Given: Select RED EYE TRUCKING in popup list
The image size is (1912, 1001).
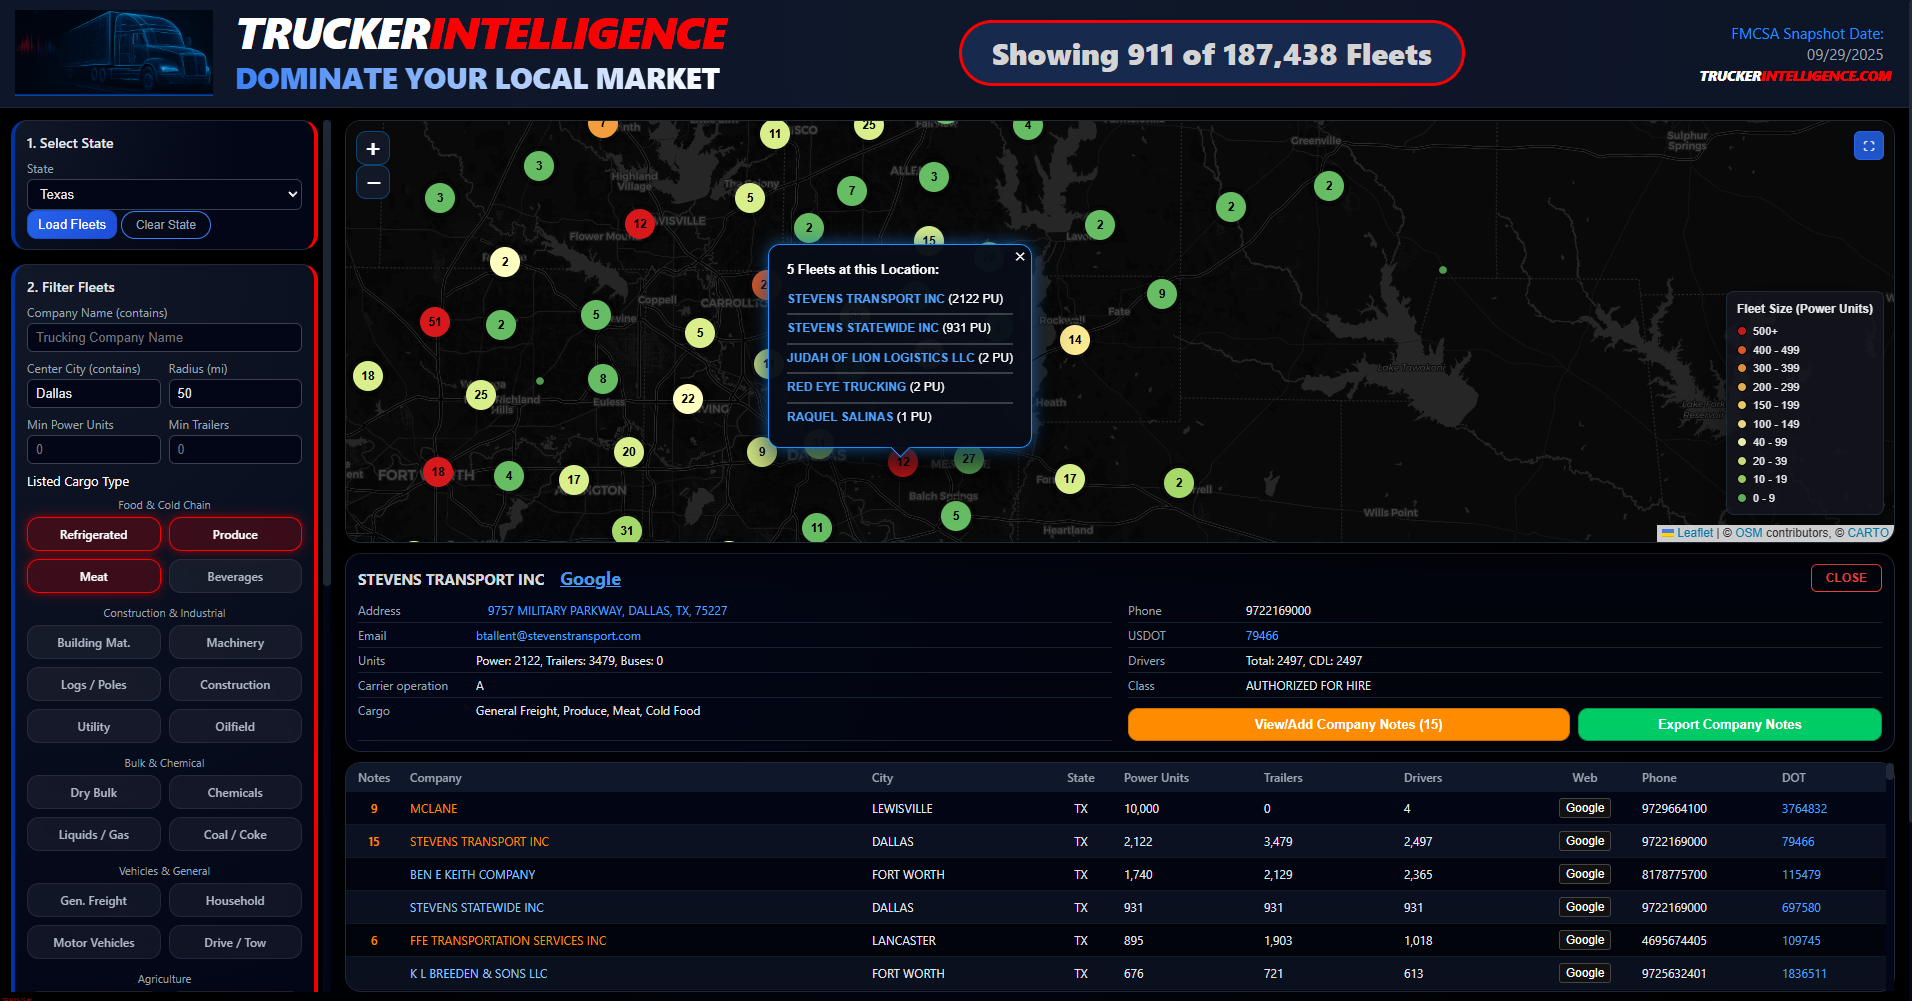Looking at the screenshot, I should tap(846, 387).
